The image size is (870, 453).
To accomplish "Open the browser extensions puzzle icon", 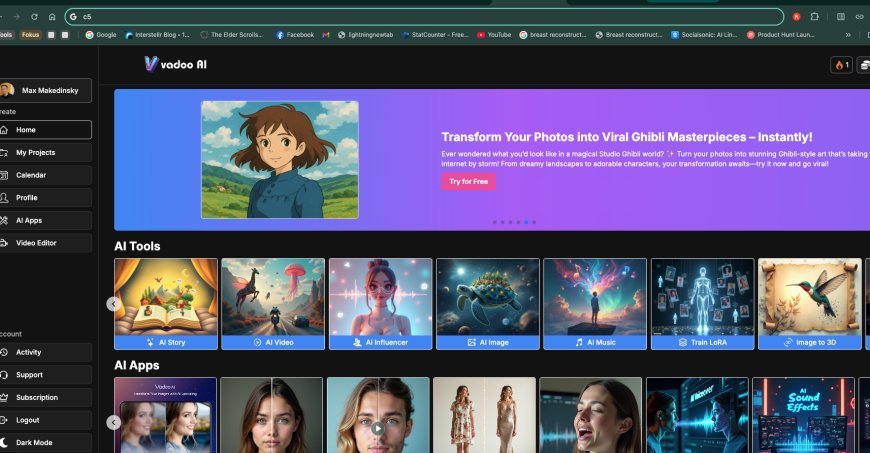I will [815, 17].
